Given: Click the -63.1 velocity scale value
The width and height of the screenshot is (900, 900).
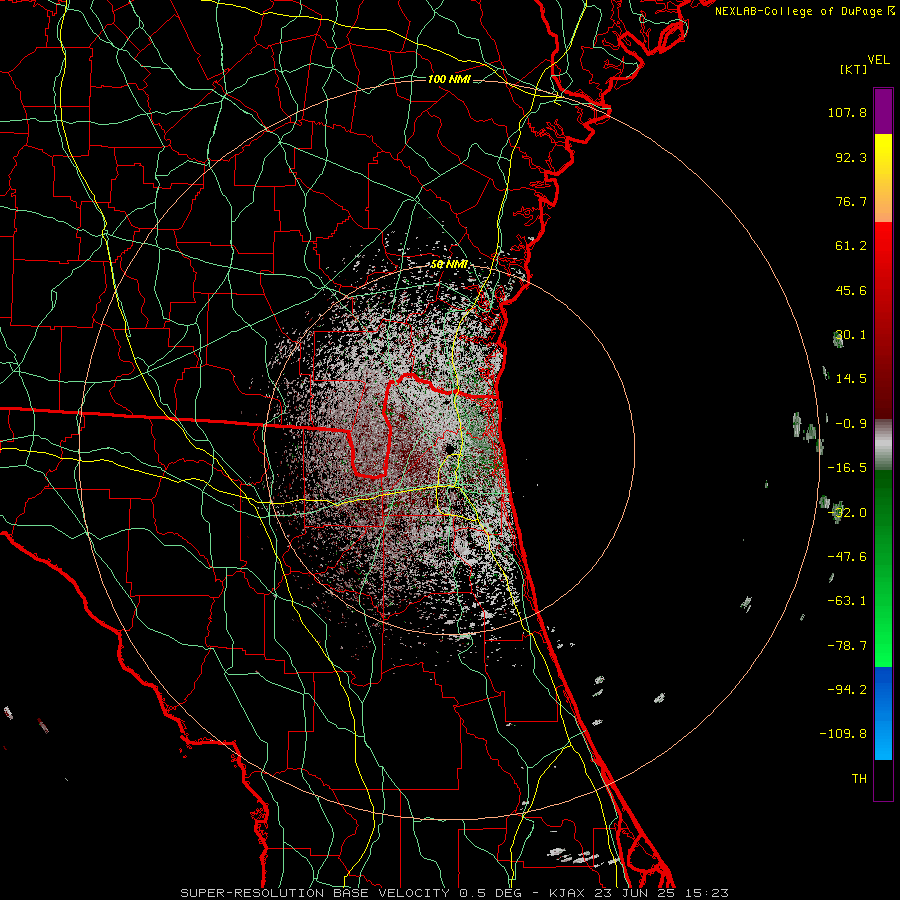Looking at the screenshot, I should [847, 601].
